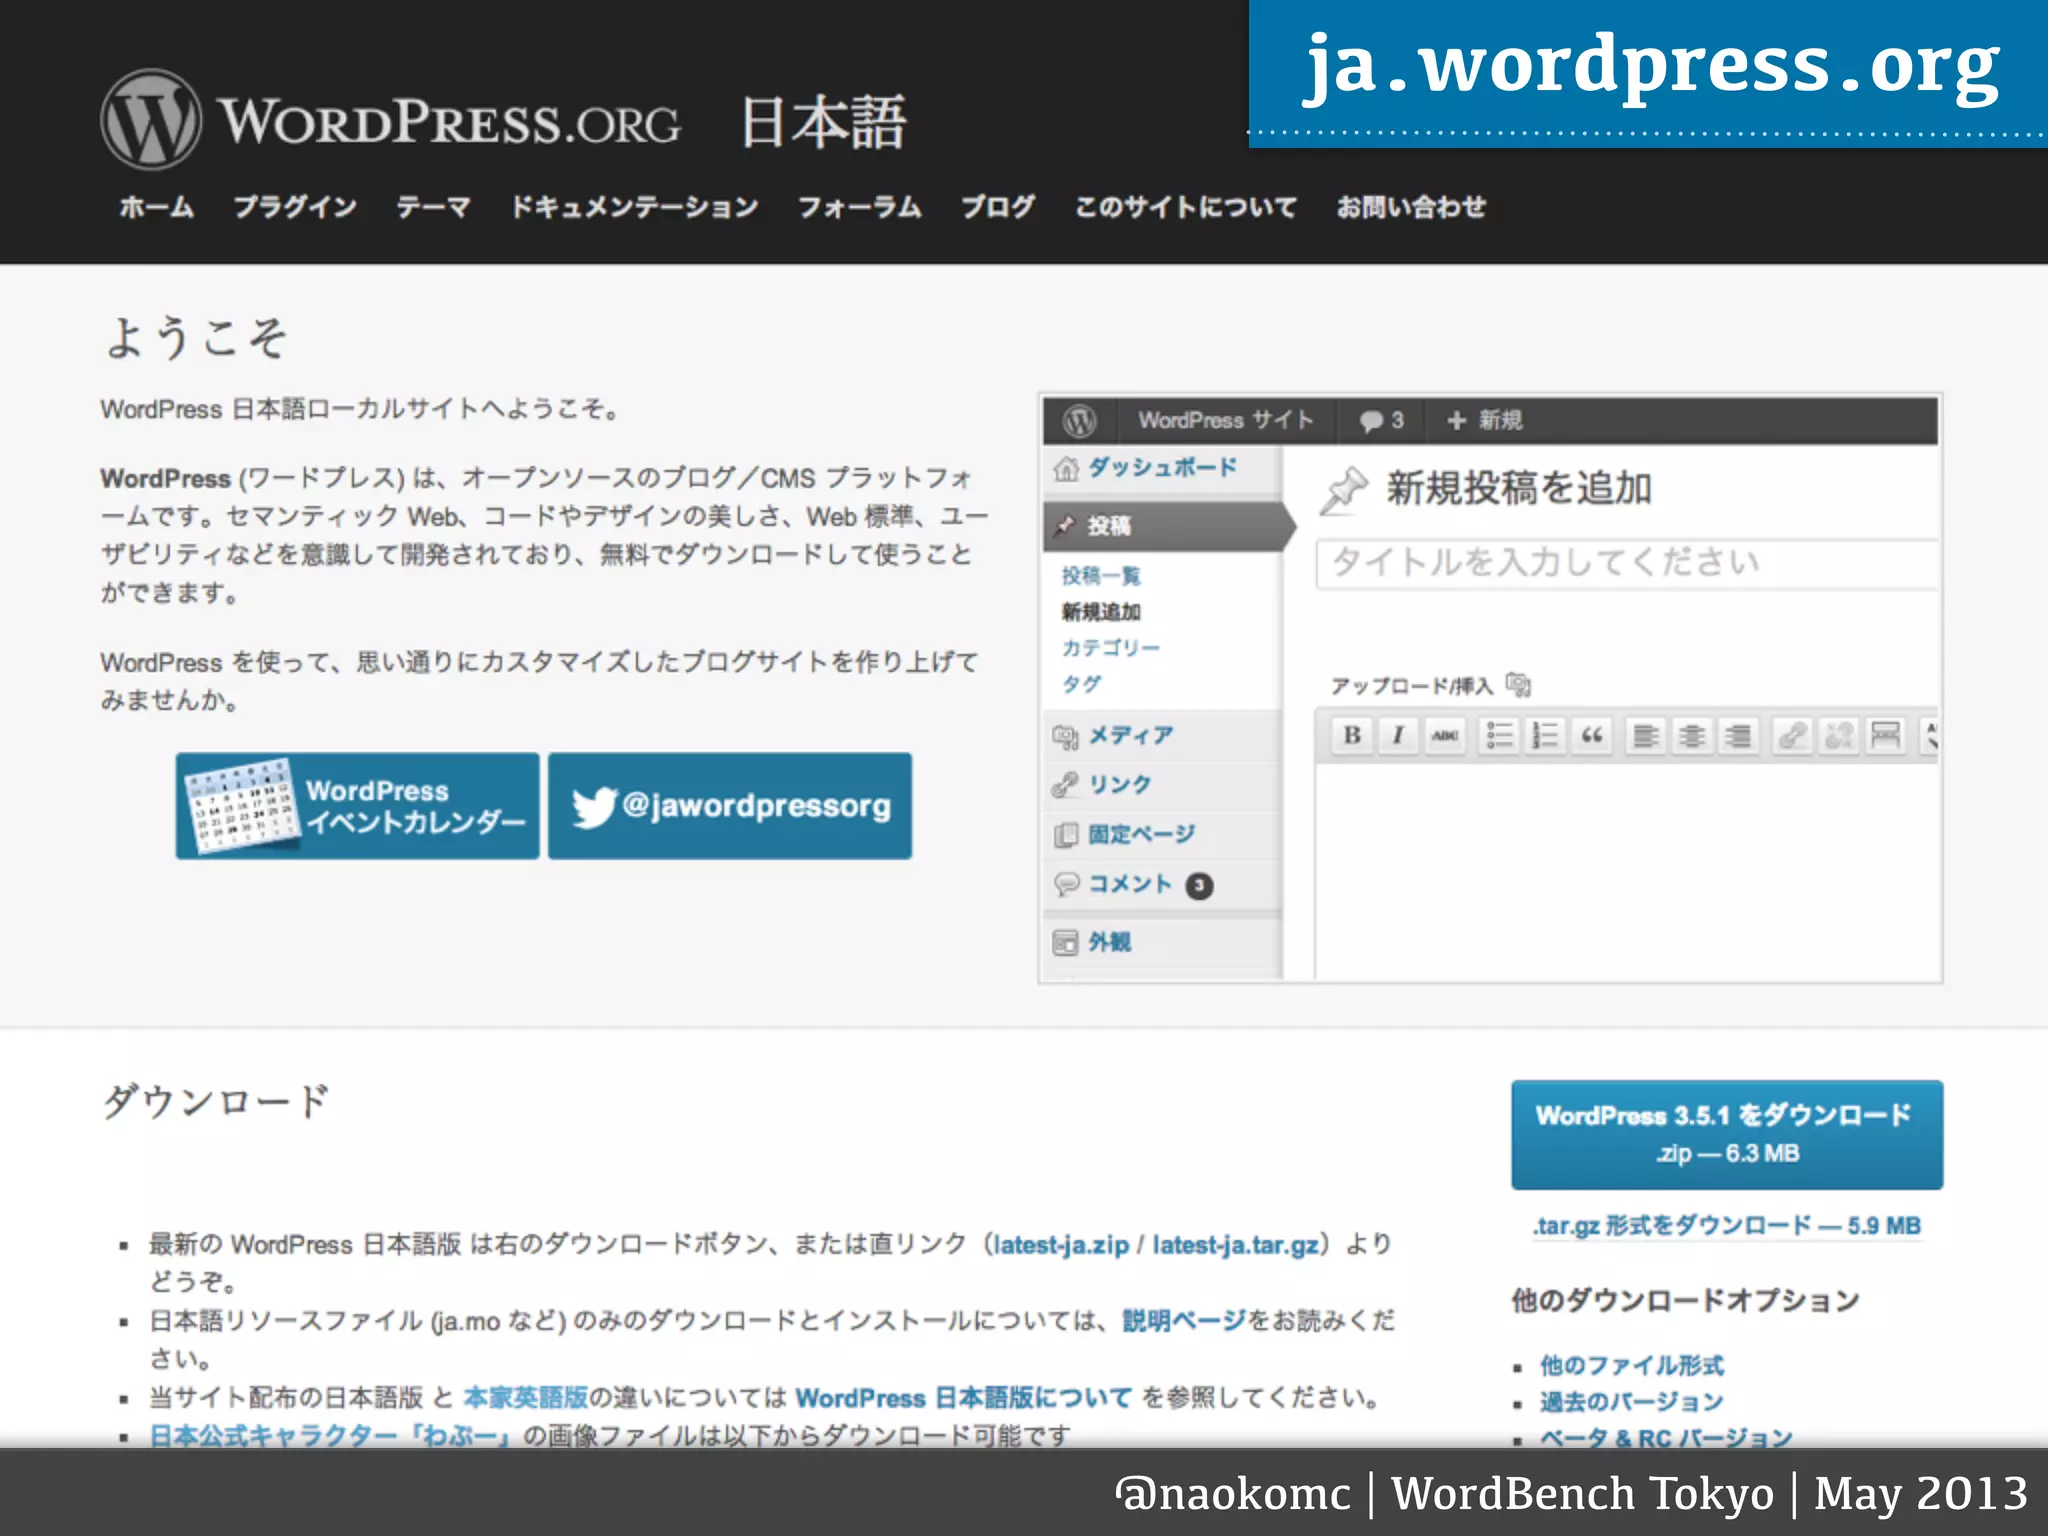This screenshot has height=1536, width=2048.
Task: Align text right in the editor
Action: point(1739,736)
